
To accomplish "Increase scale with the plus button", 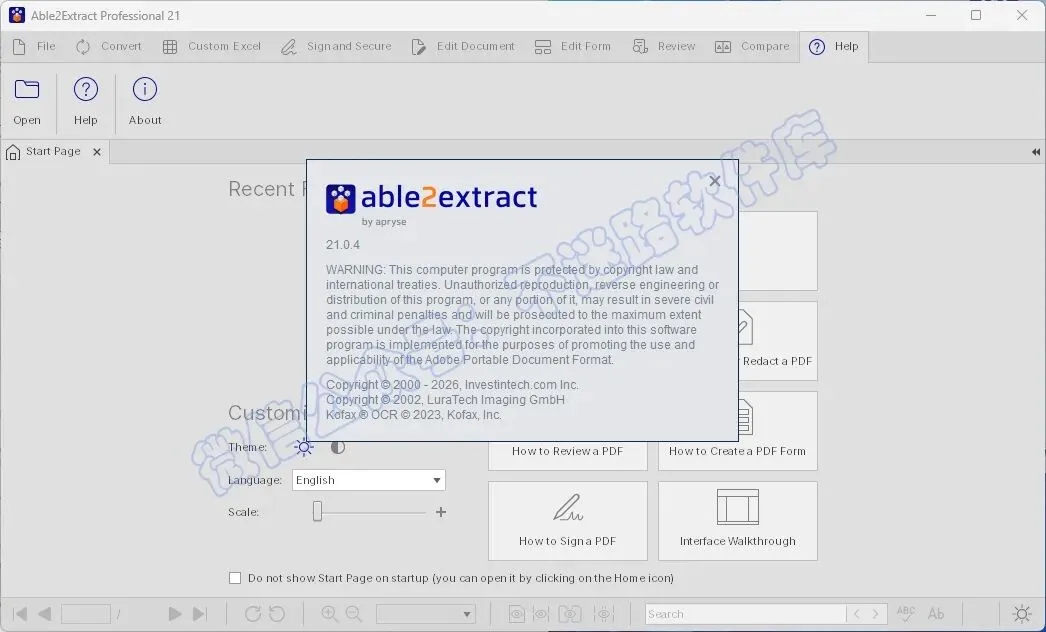I will 441,512.
